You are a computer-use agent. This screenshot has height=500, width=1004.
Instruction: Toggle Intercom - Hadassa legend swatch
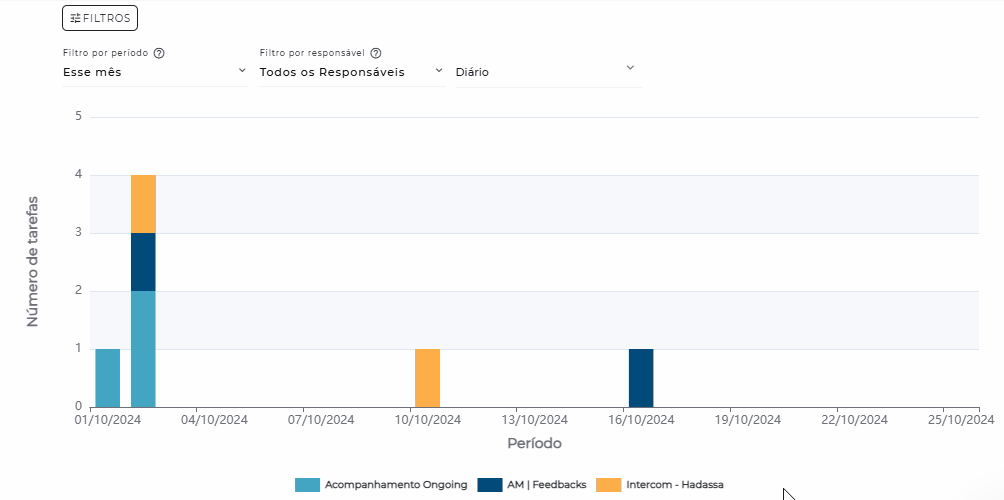pos(608,485)
